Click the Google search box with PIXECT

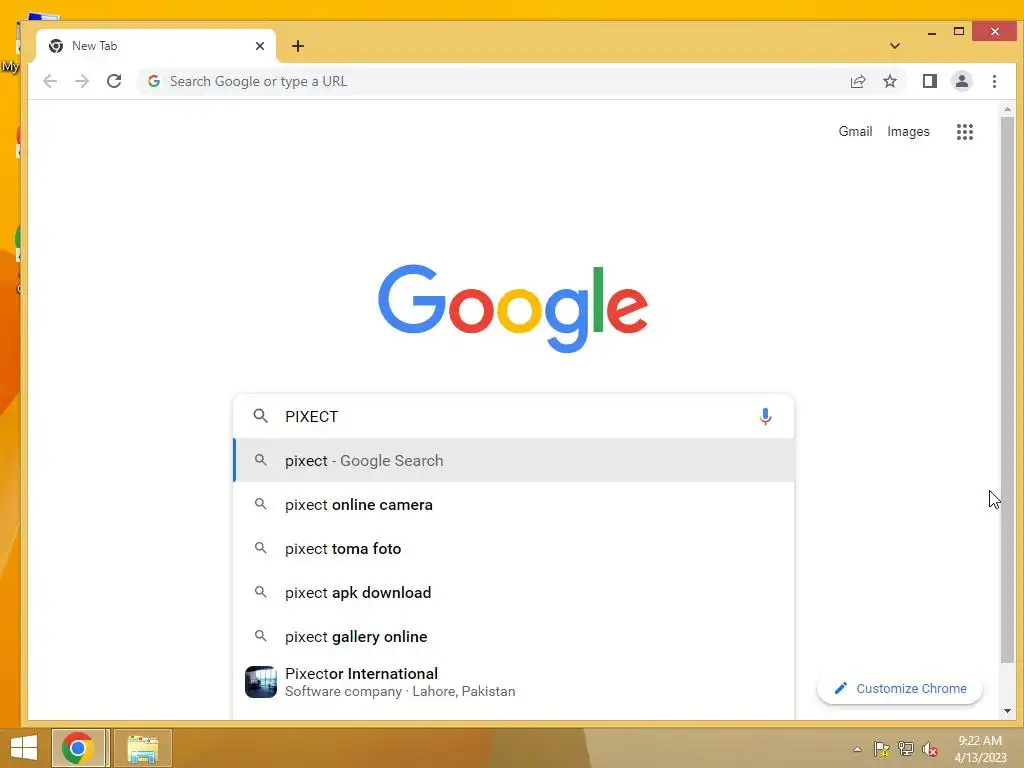point(514,416)
